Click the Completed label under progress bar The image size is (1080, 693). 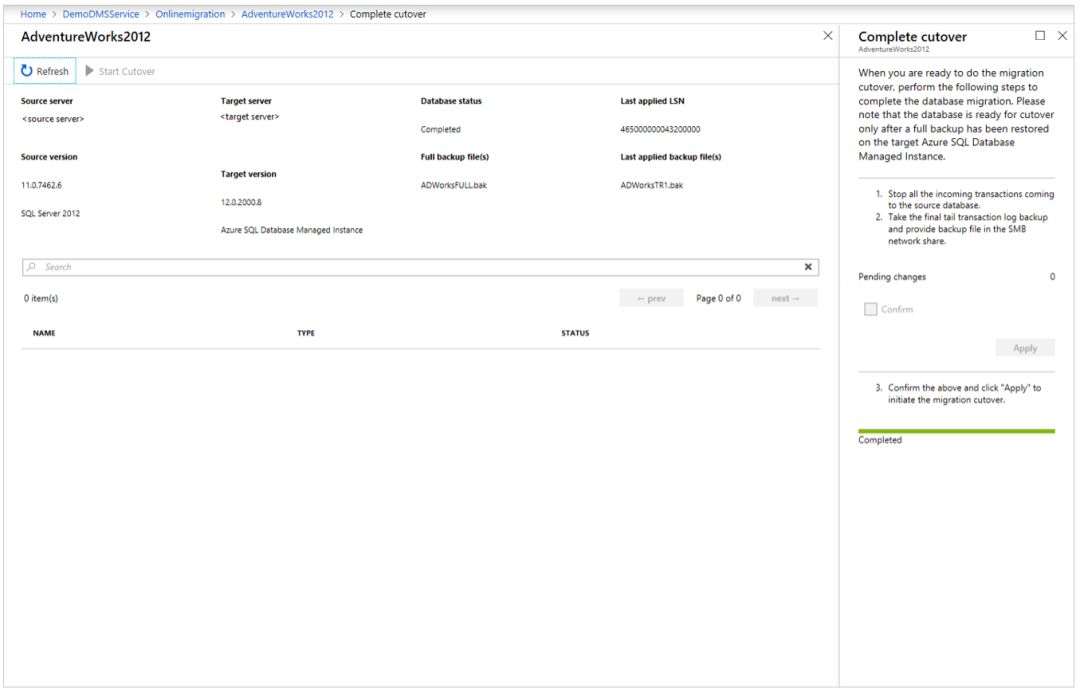880,440
